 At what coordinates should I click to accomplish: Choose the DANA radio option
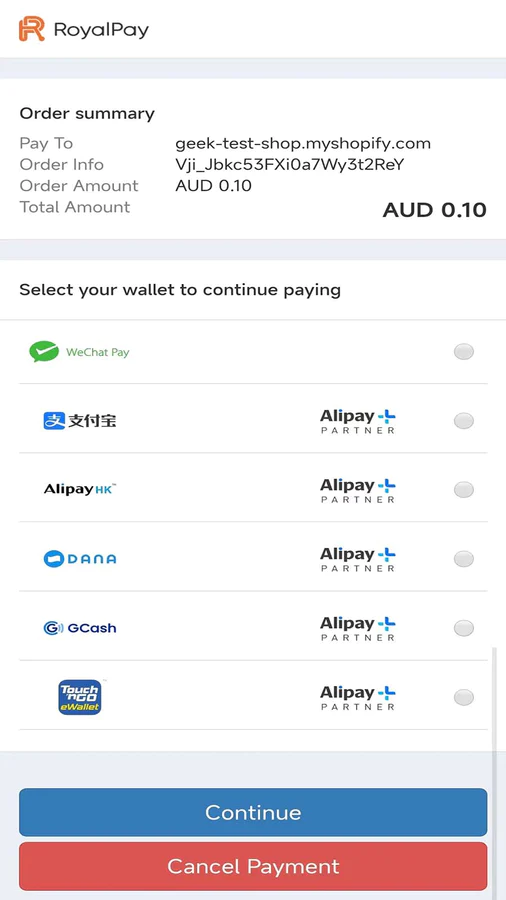point(464,559)
